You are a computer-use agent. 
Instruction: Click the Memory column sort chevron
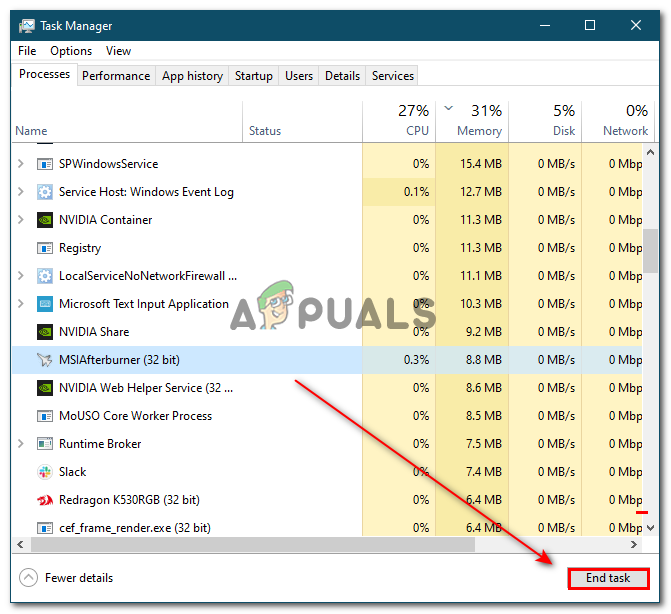click(x=448, y=108)
